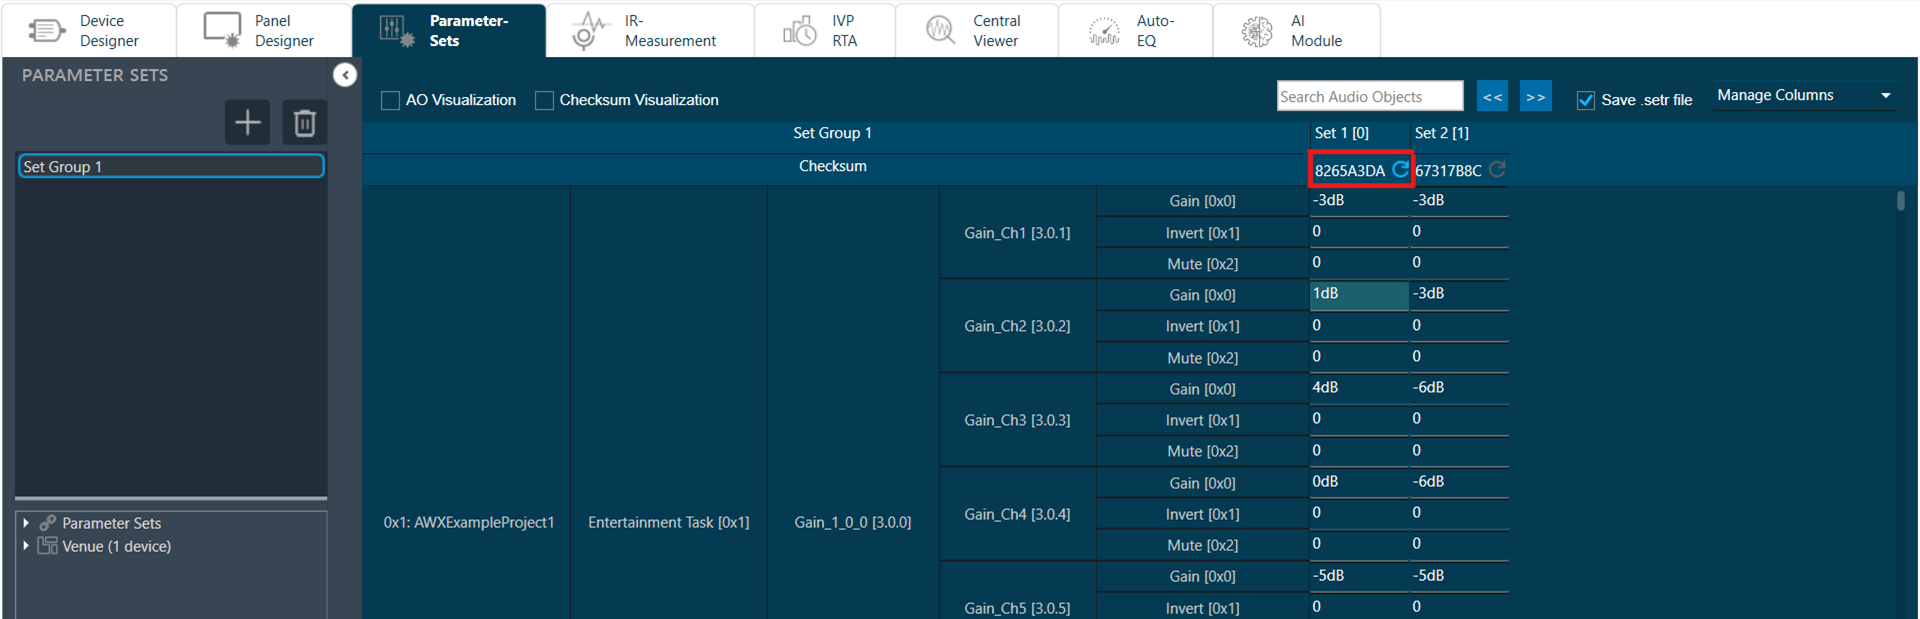The image size is (1920, 619).
Task: Switch to the Panel Designer tab
Action: (x=264, y=30)
